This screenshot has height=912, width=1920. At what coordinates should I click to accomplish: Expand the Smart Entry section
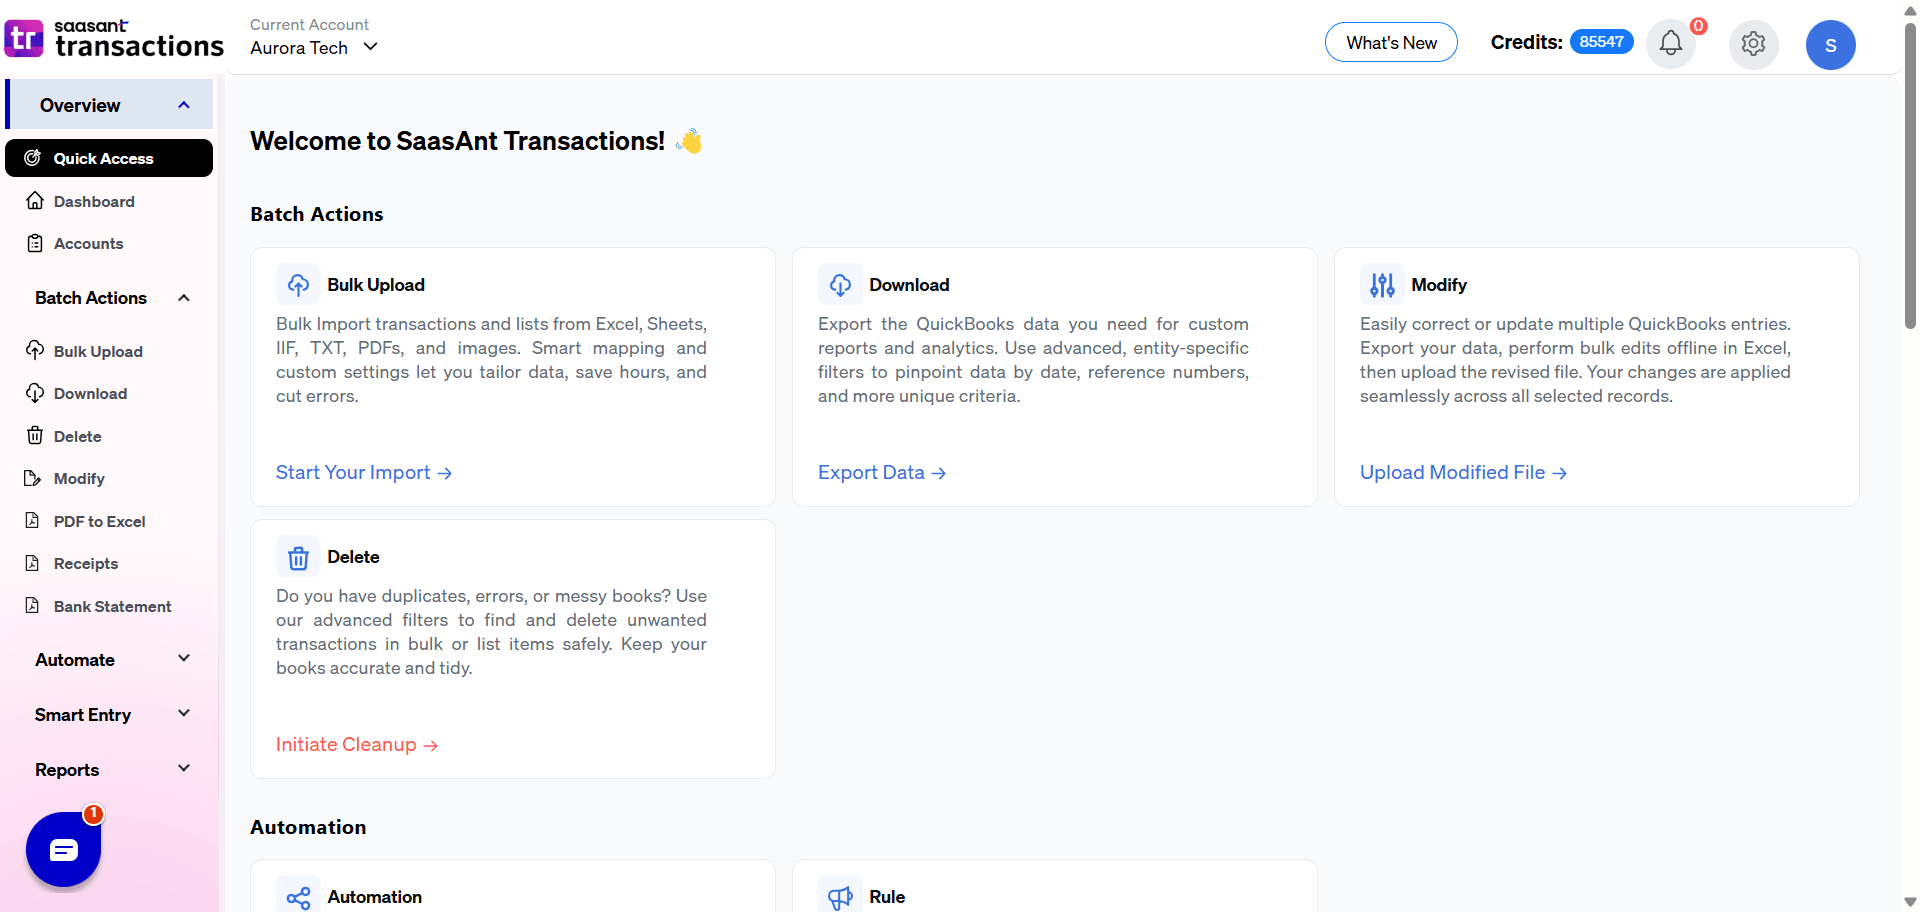point(112,714)
